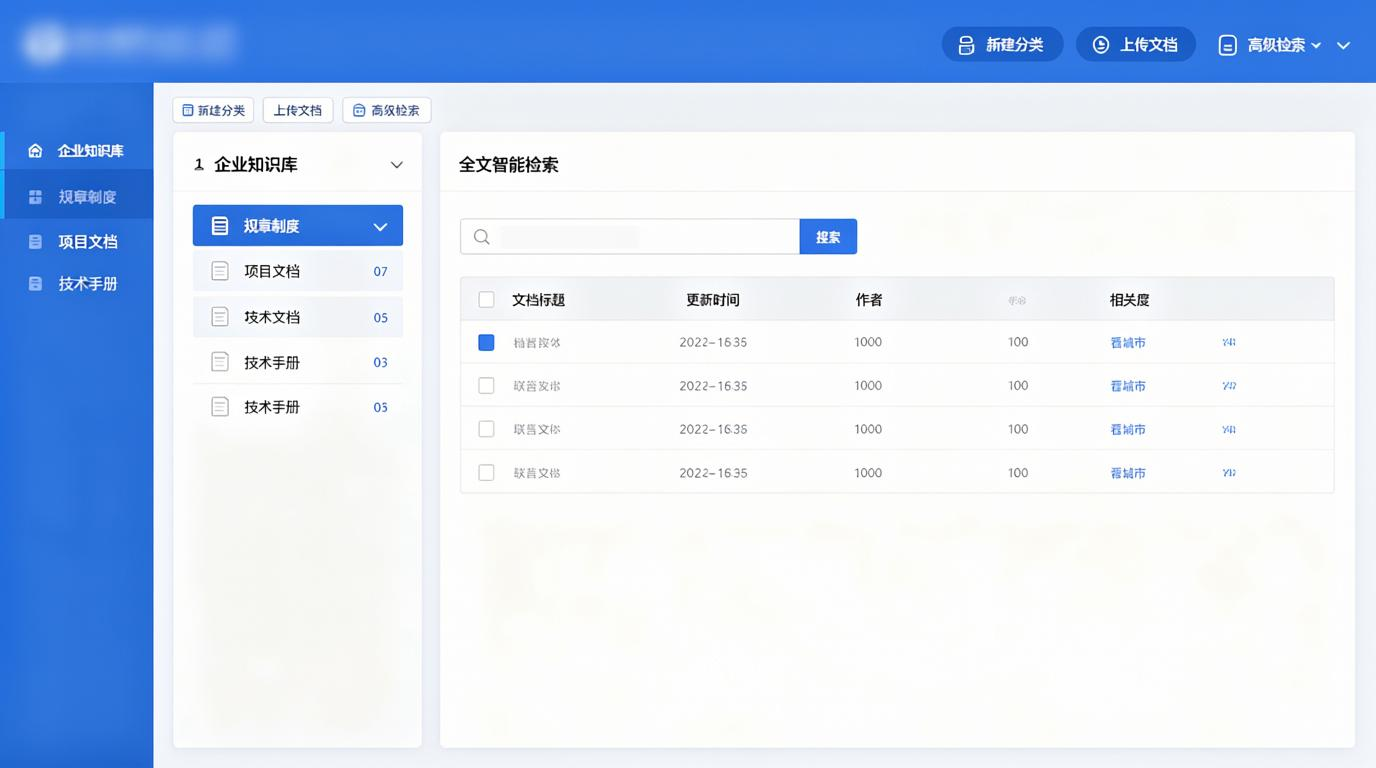Click the 上传文档 pill button in header
This screenshot has height=768, width=1376.
pos(1135,45)
